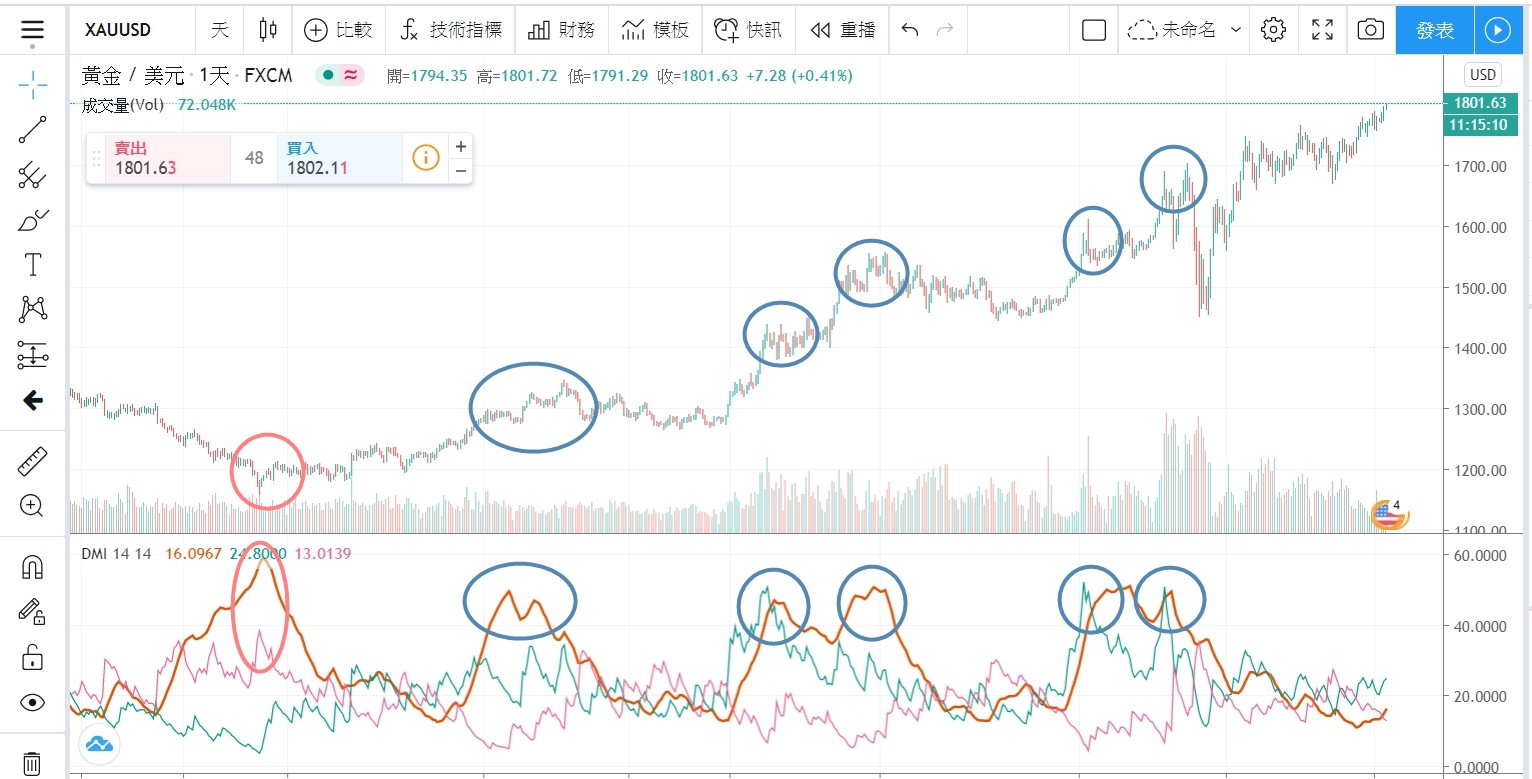This screenshot has width=1532, height=779.
Task: Click the 賣出 sell button at 1801.63
Action: point(168,158)
